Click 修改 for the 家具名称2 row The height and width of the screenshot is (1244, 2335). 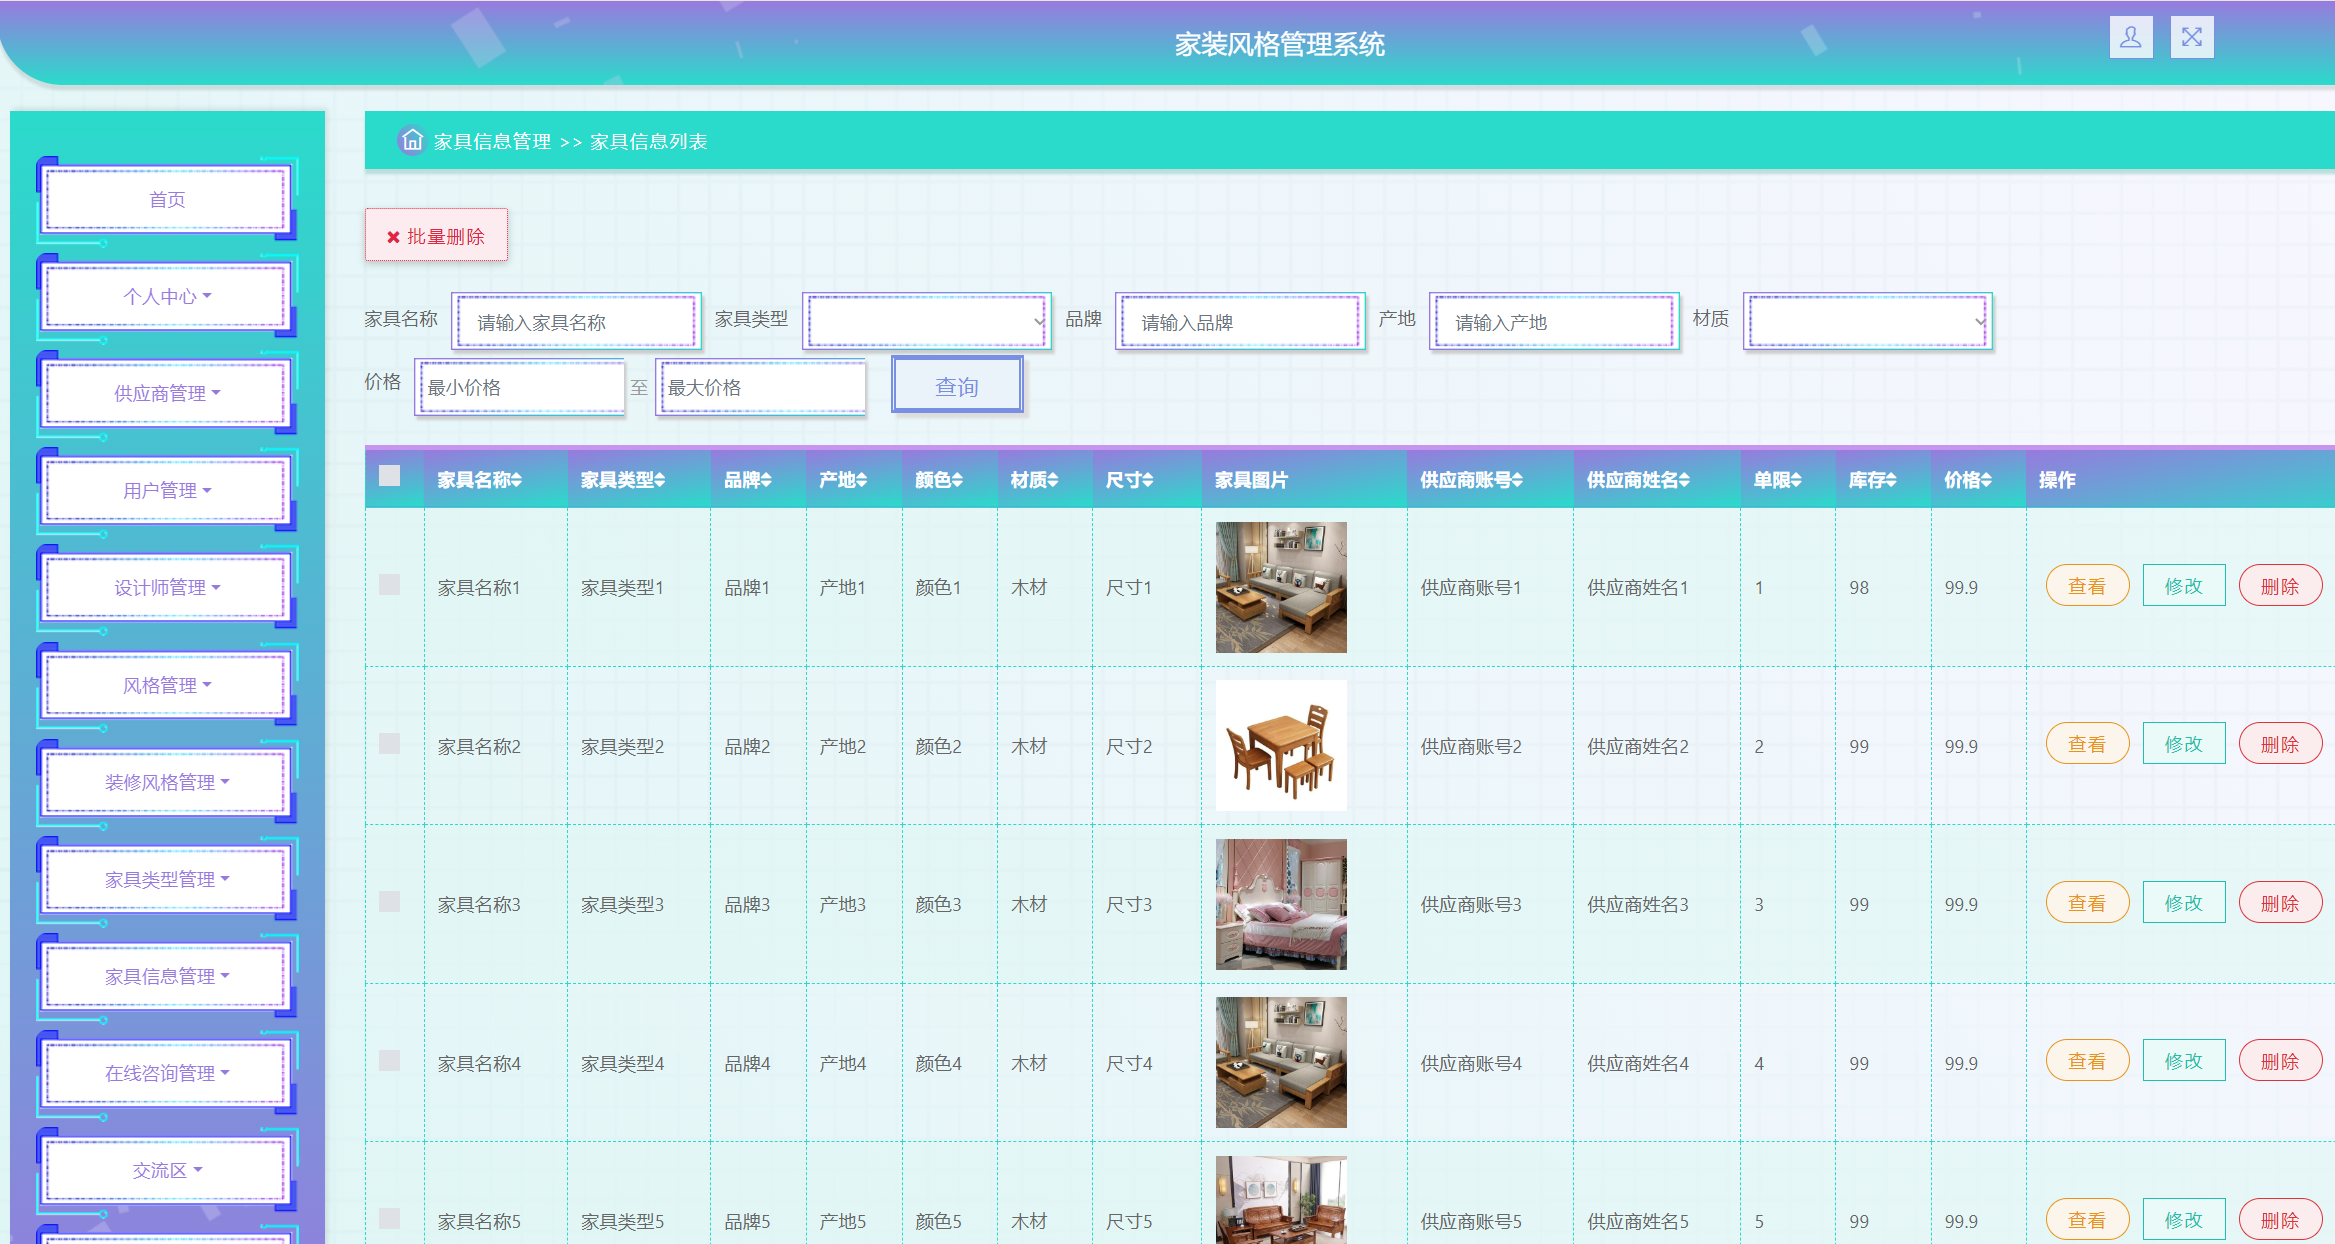pos(2183,743)
